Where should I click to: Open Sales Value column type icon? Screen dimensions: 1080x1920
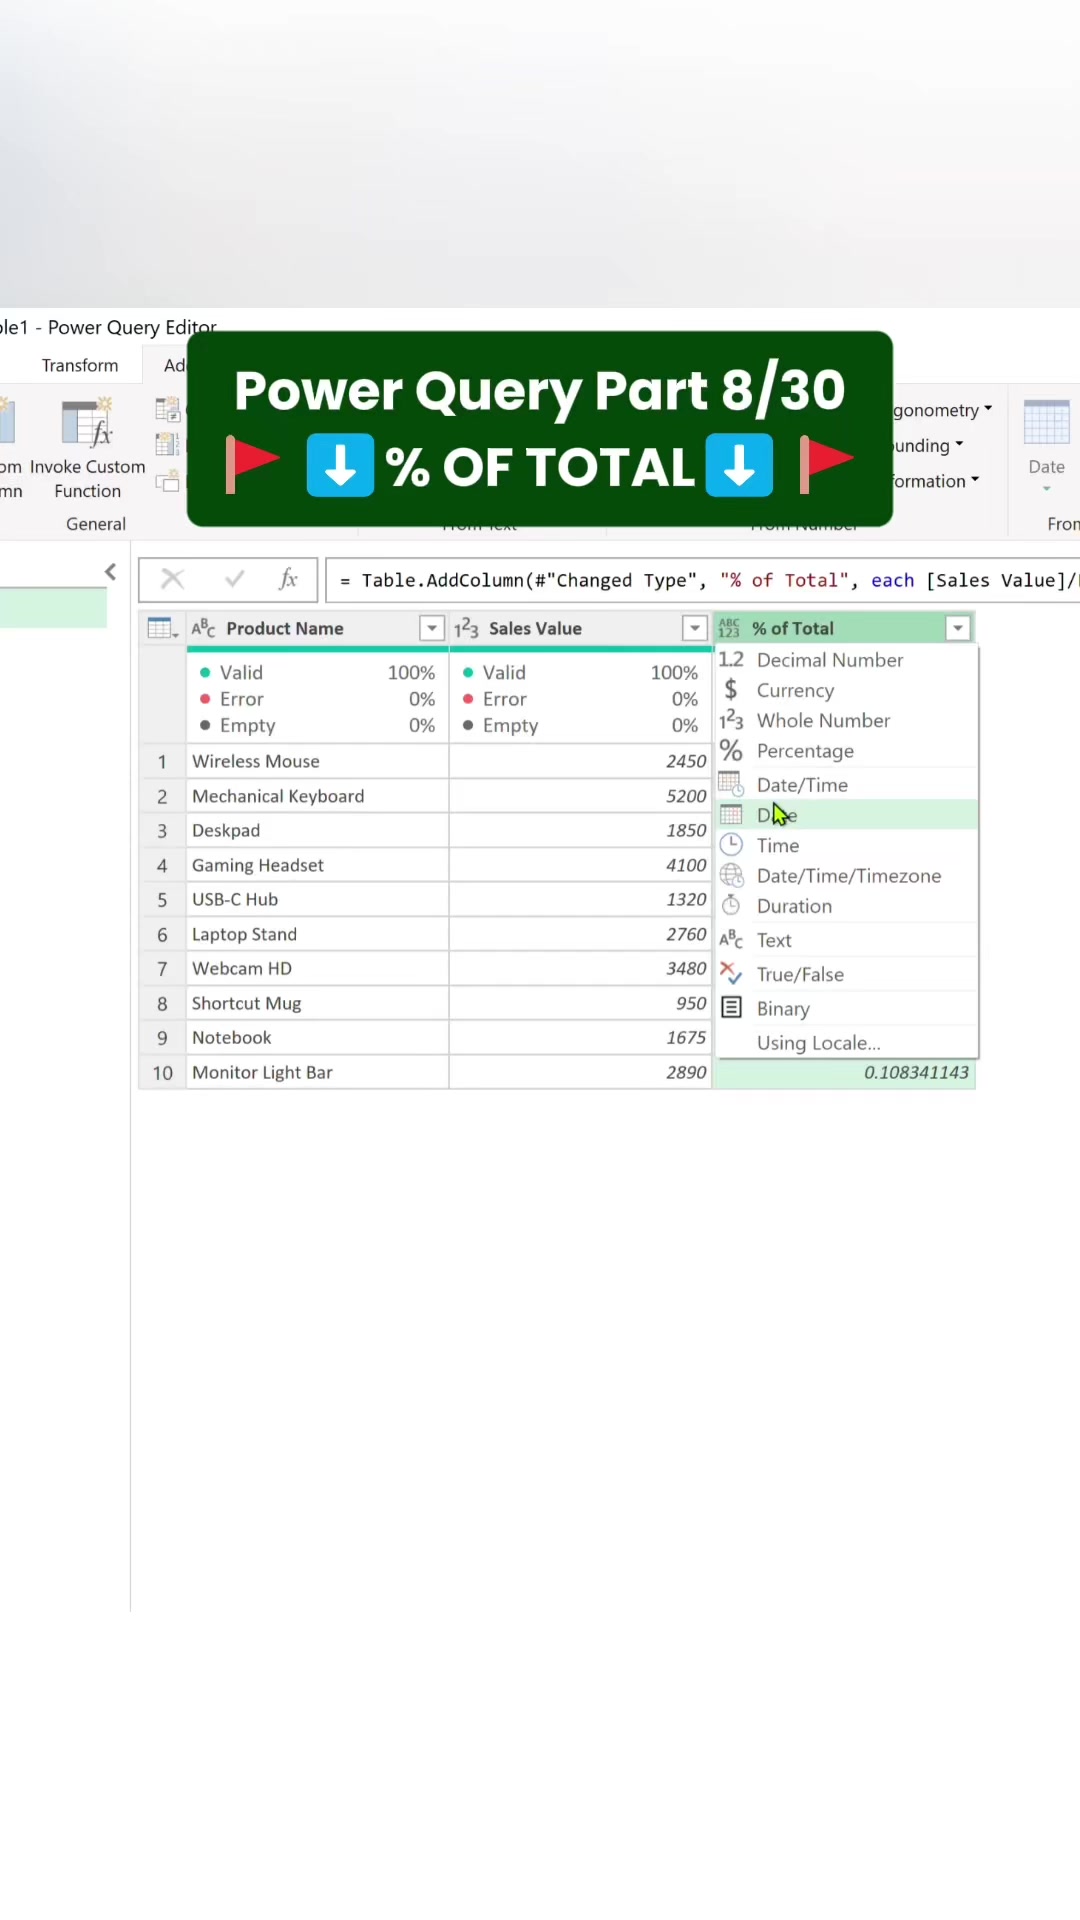(x=466, y=628)
